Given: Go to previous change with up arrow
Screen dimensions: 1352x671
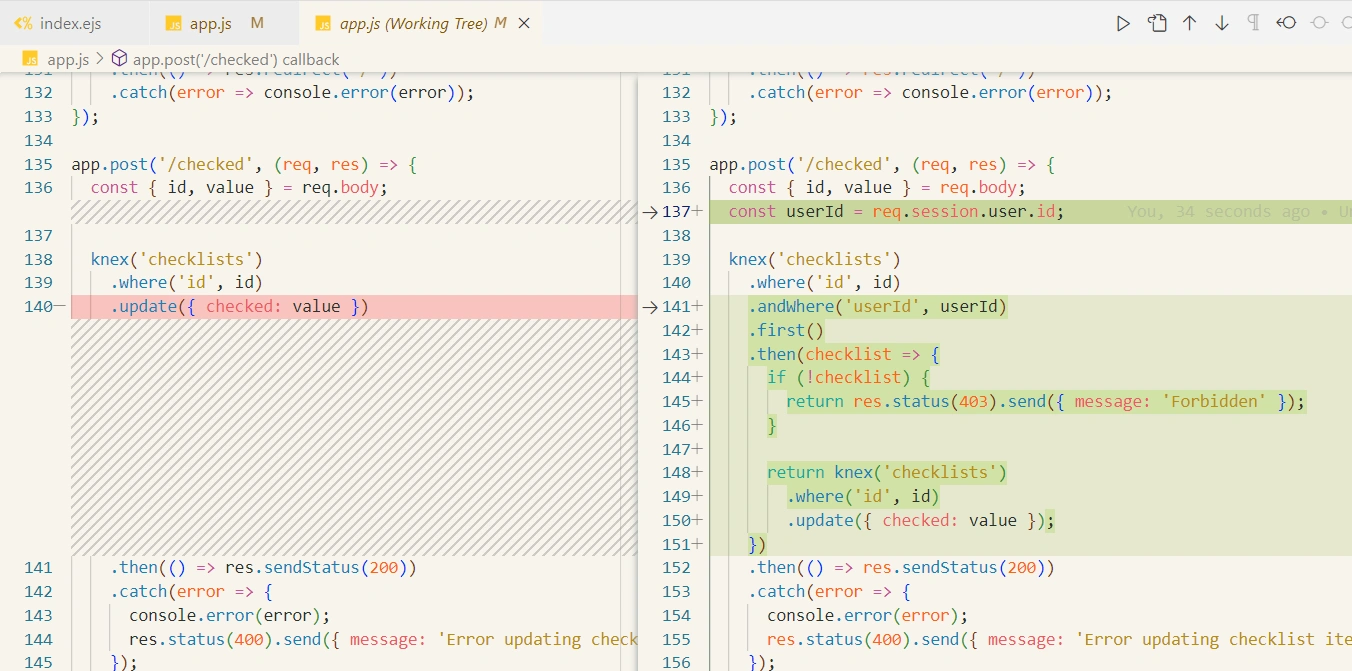Looking at the screenshot, I should [1189, 23].
